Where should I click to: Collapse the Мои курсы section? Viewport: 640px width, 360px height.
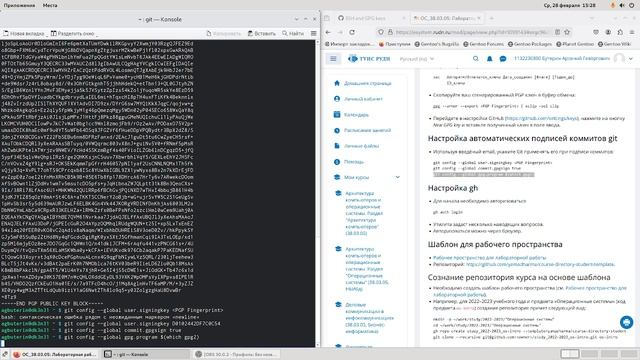click(x=398, y=177)
